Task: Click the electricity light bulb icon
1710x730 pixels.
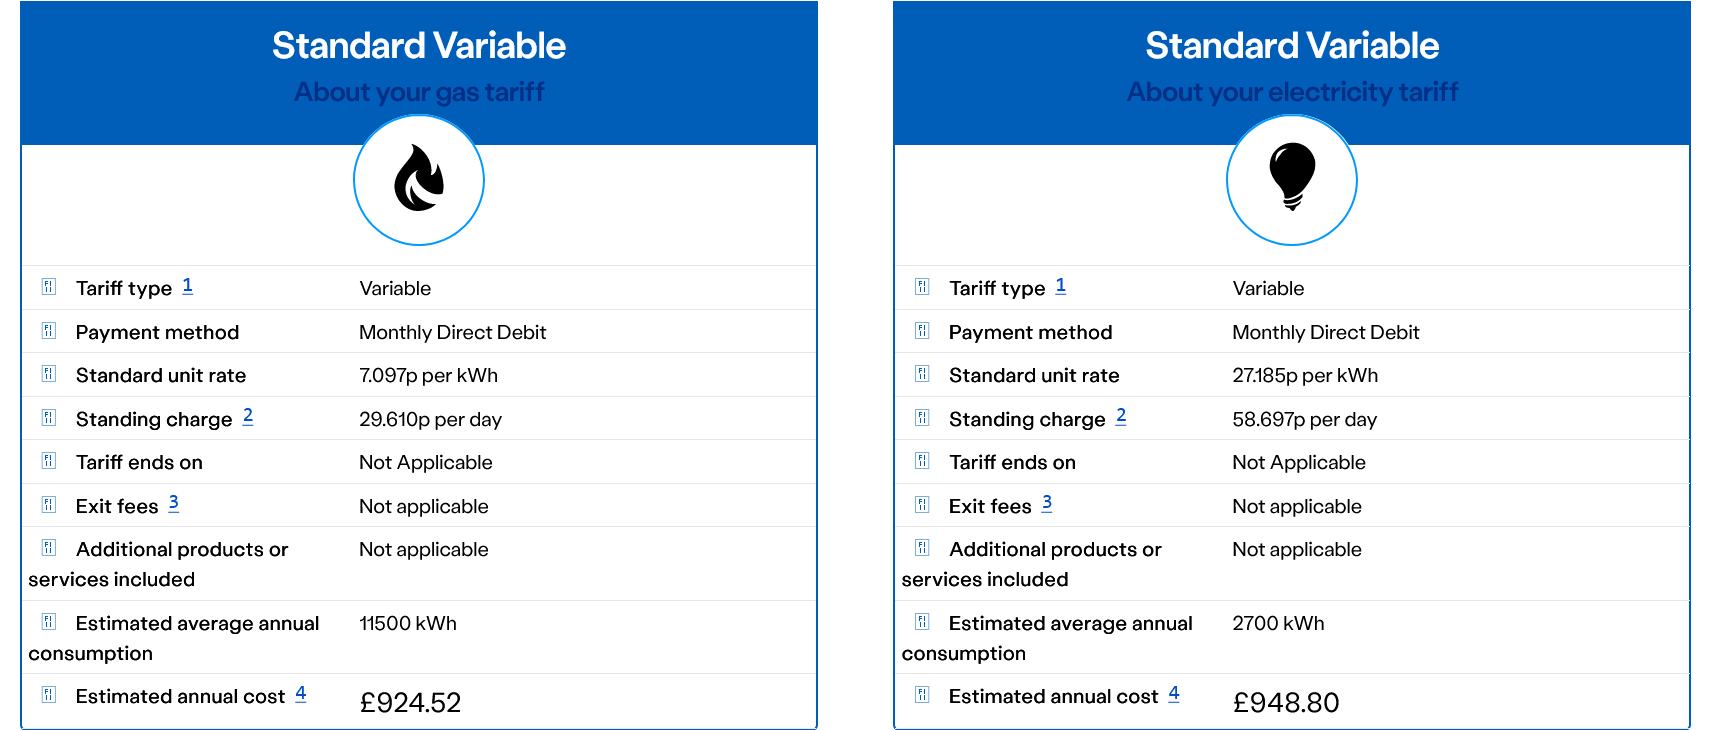Action: 1292,178
